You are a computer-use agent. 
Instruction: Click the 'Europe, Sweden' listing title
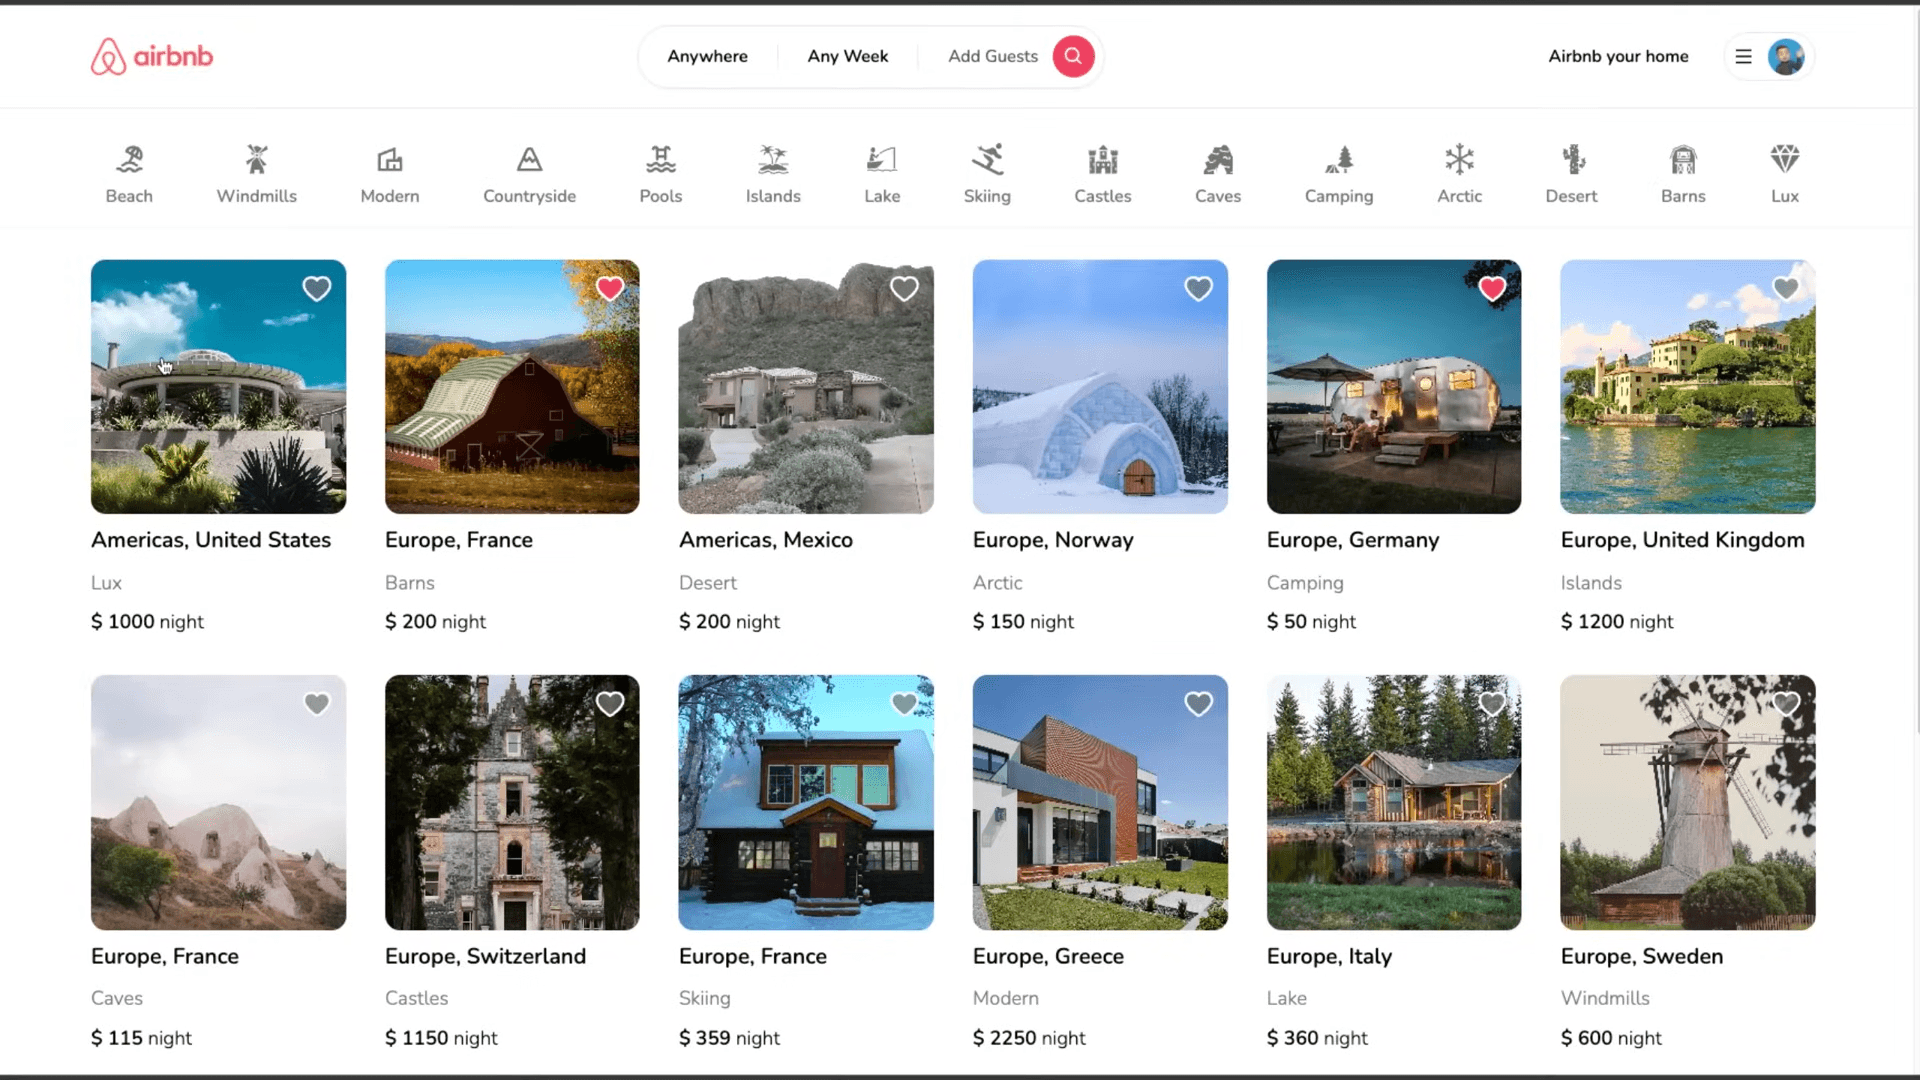click(x=1642, y=957)
